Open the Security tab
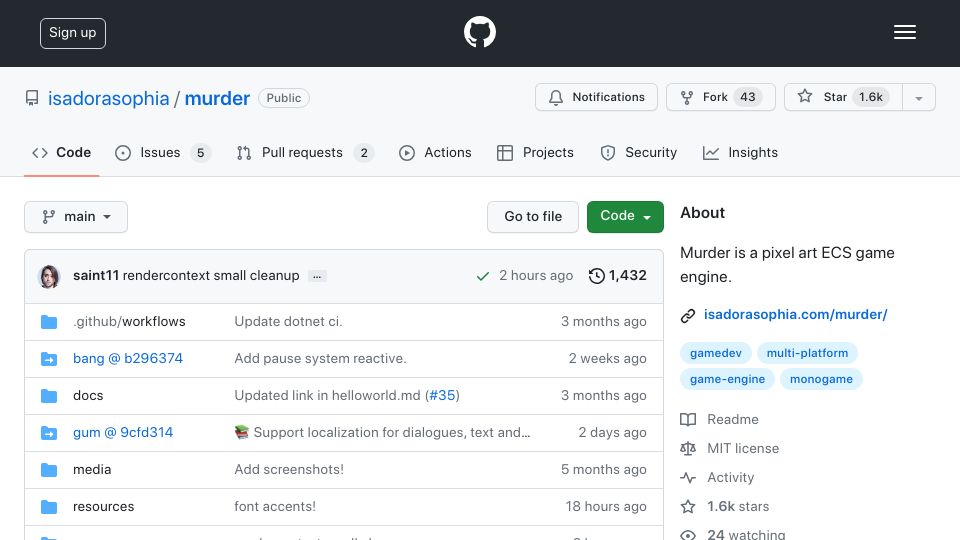 pos(639,152)
